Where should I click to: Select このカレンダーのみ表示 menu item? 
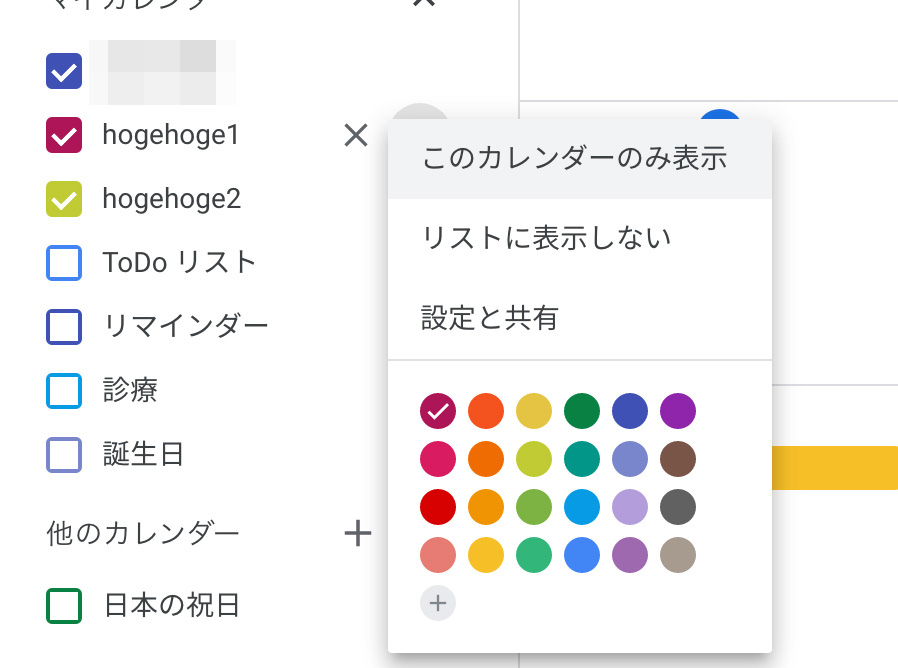[x=574, y=158]
